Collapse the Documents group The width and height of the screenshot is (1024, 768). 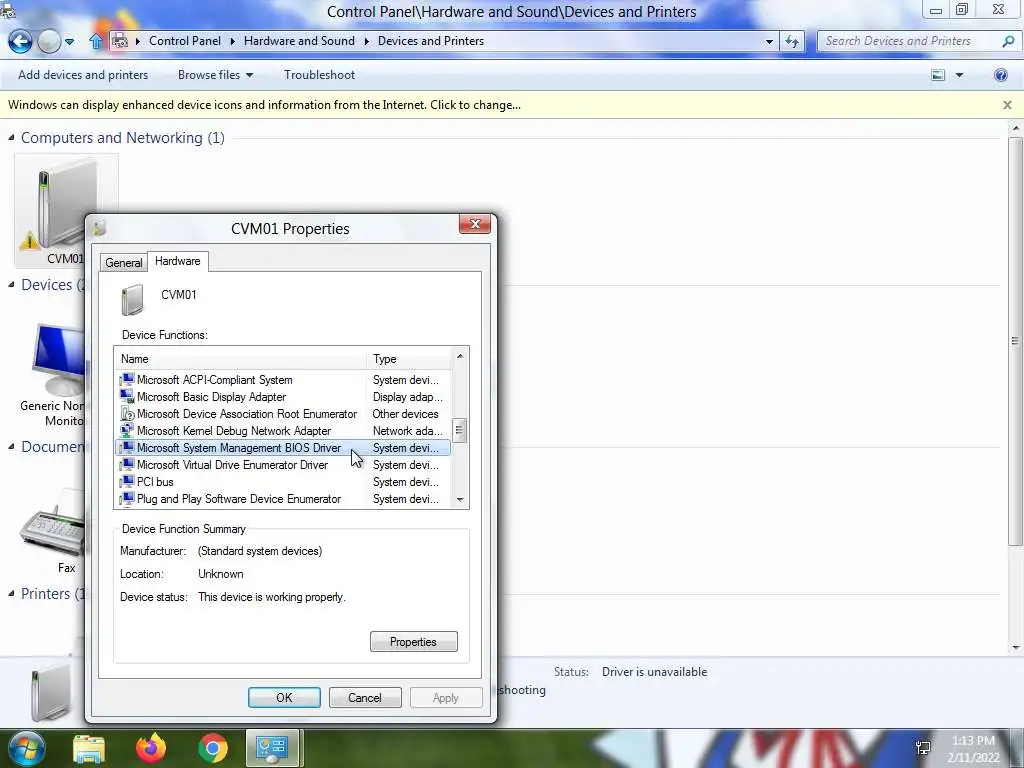tap(11, 447)
